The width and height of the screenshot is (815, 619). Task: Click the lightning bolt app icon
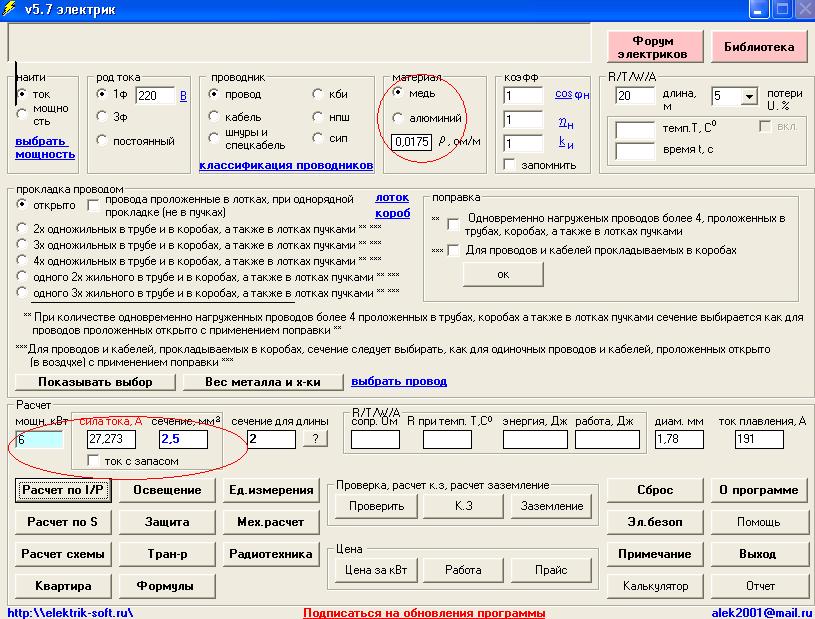click(x=11, y=10)
